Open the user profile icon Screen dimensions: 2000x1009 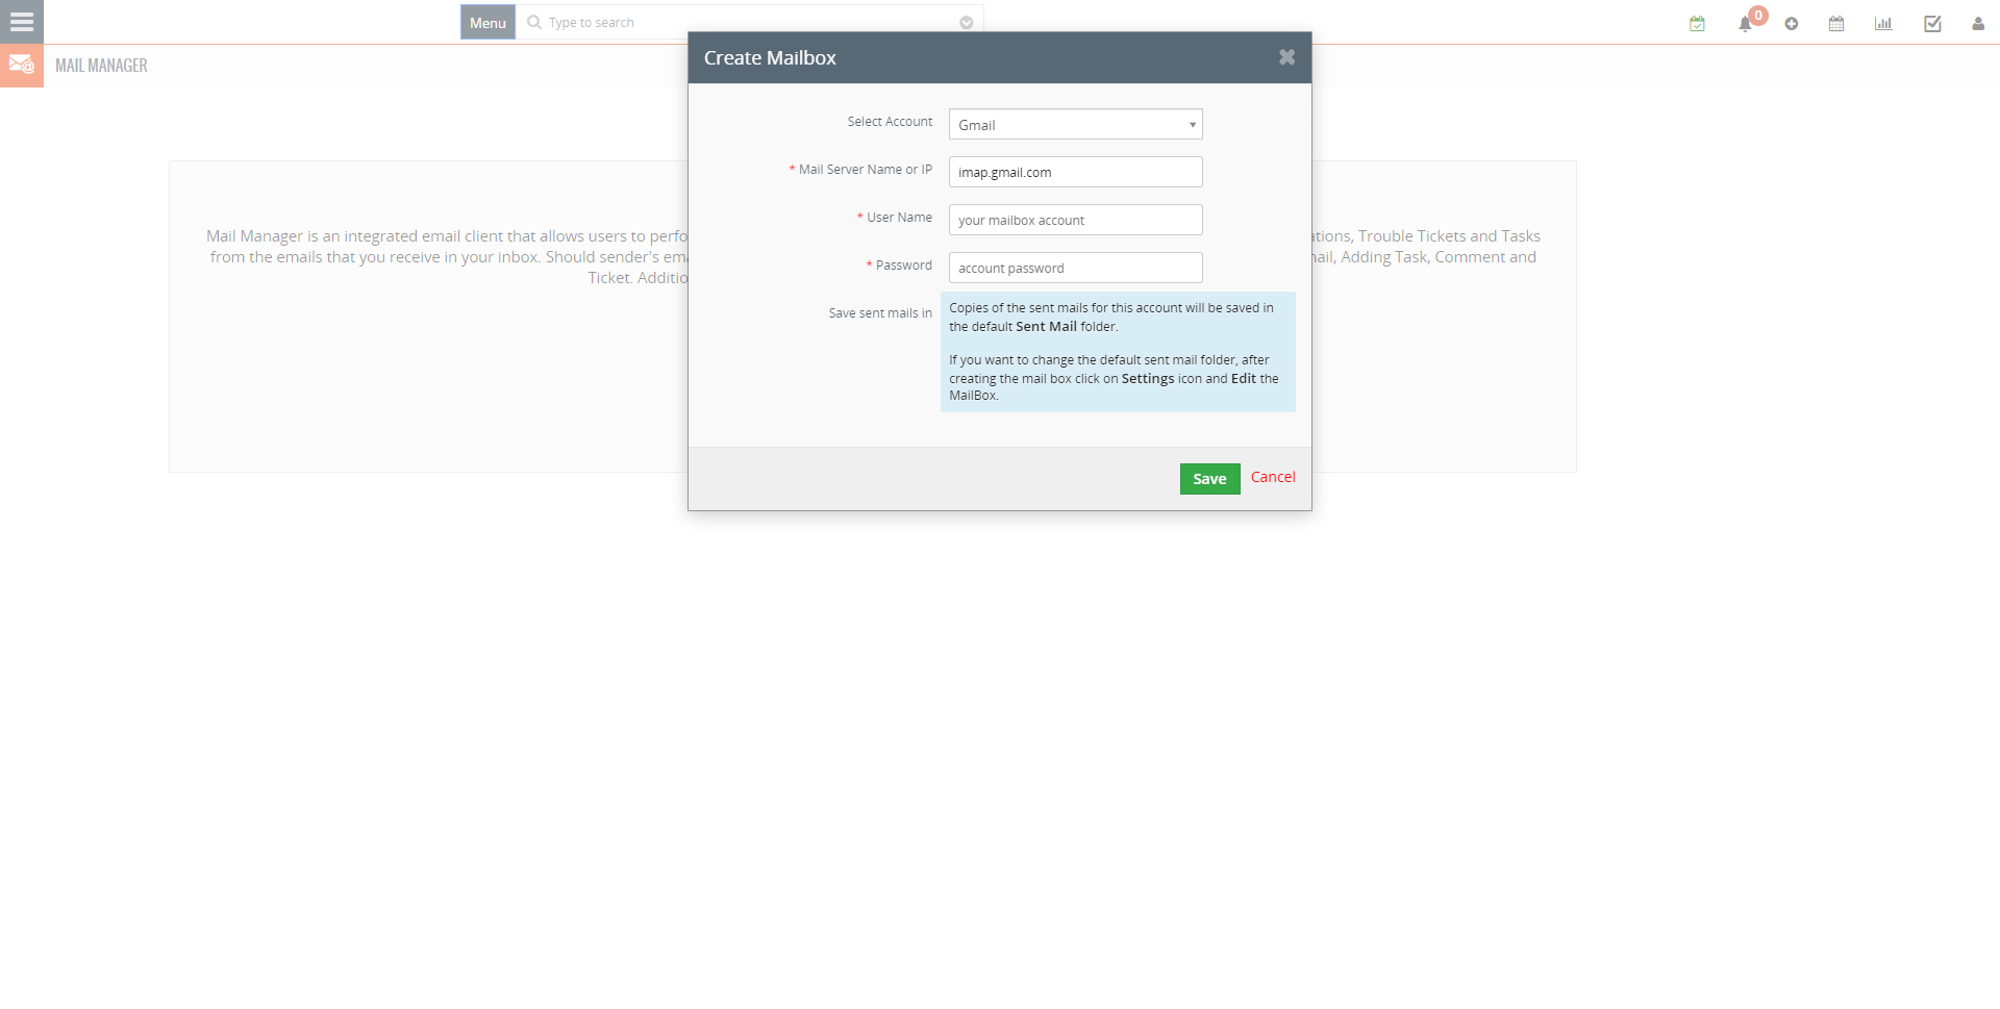tap(1978, 23)
